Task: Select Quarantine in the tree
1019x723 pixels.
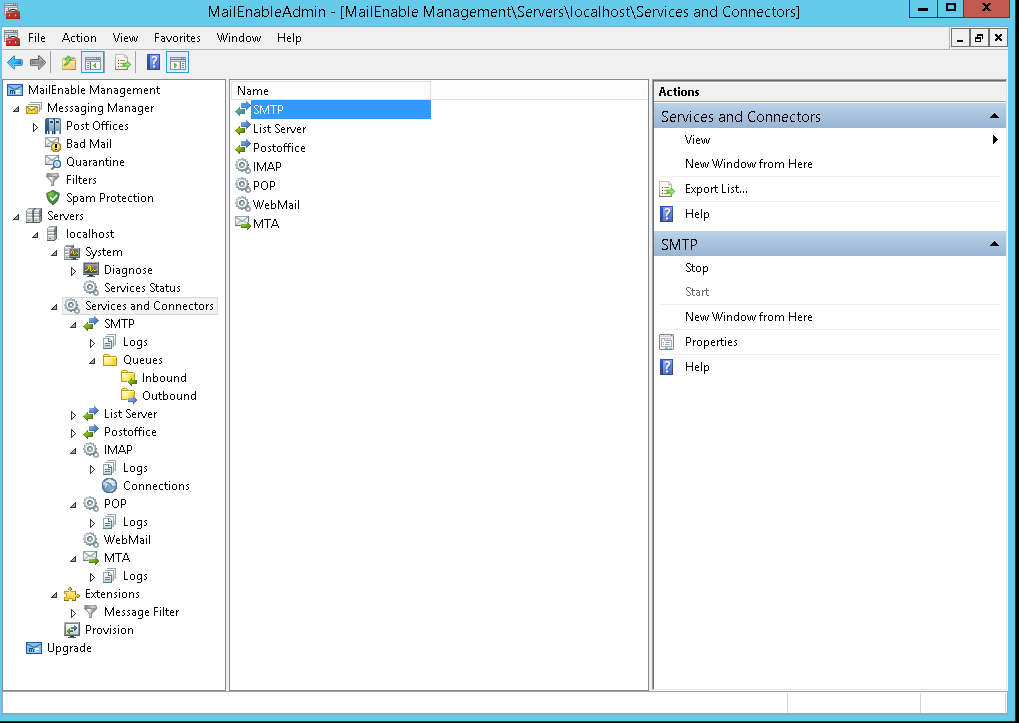Action: click(95, 162)
